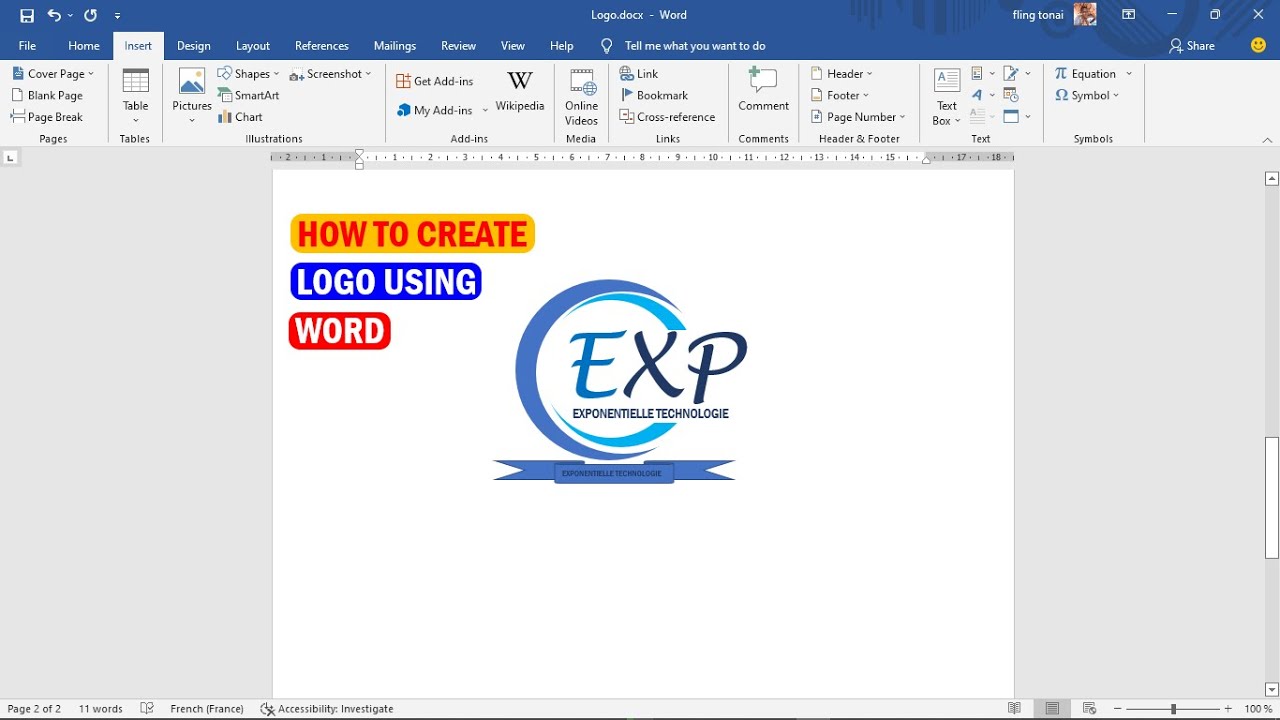This screenshot has height=720, width=1280.
Task: Switch to the Home tab
Action: click(x=84, y=46)
